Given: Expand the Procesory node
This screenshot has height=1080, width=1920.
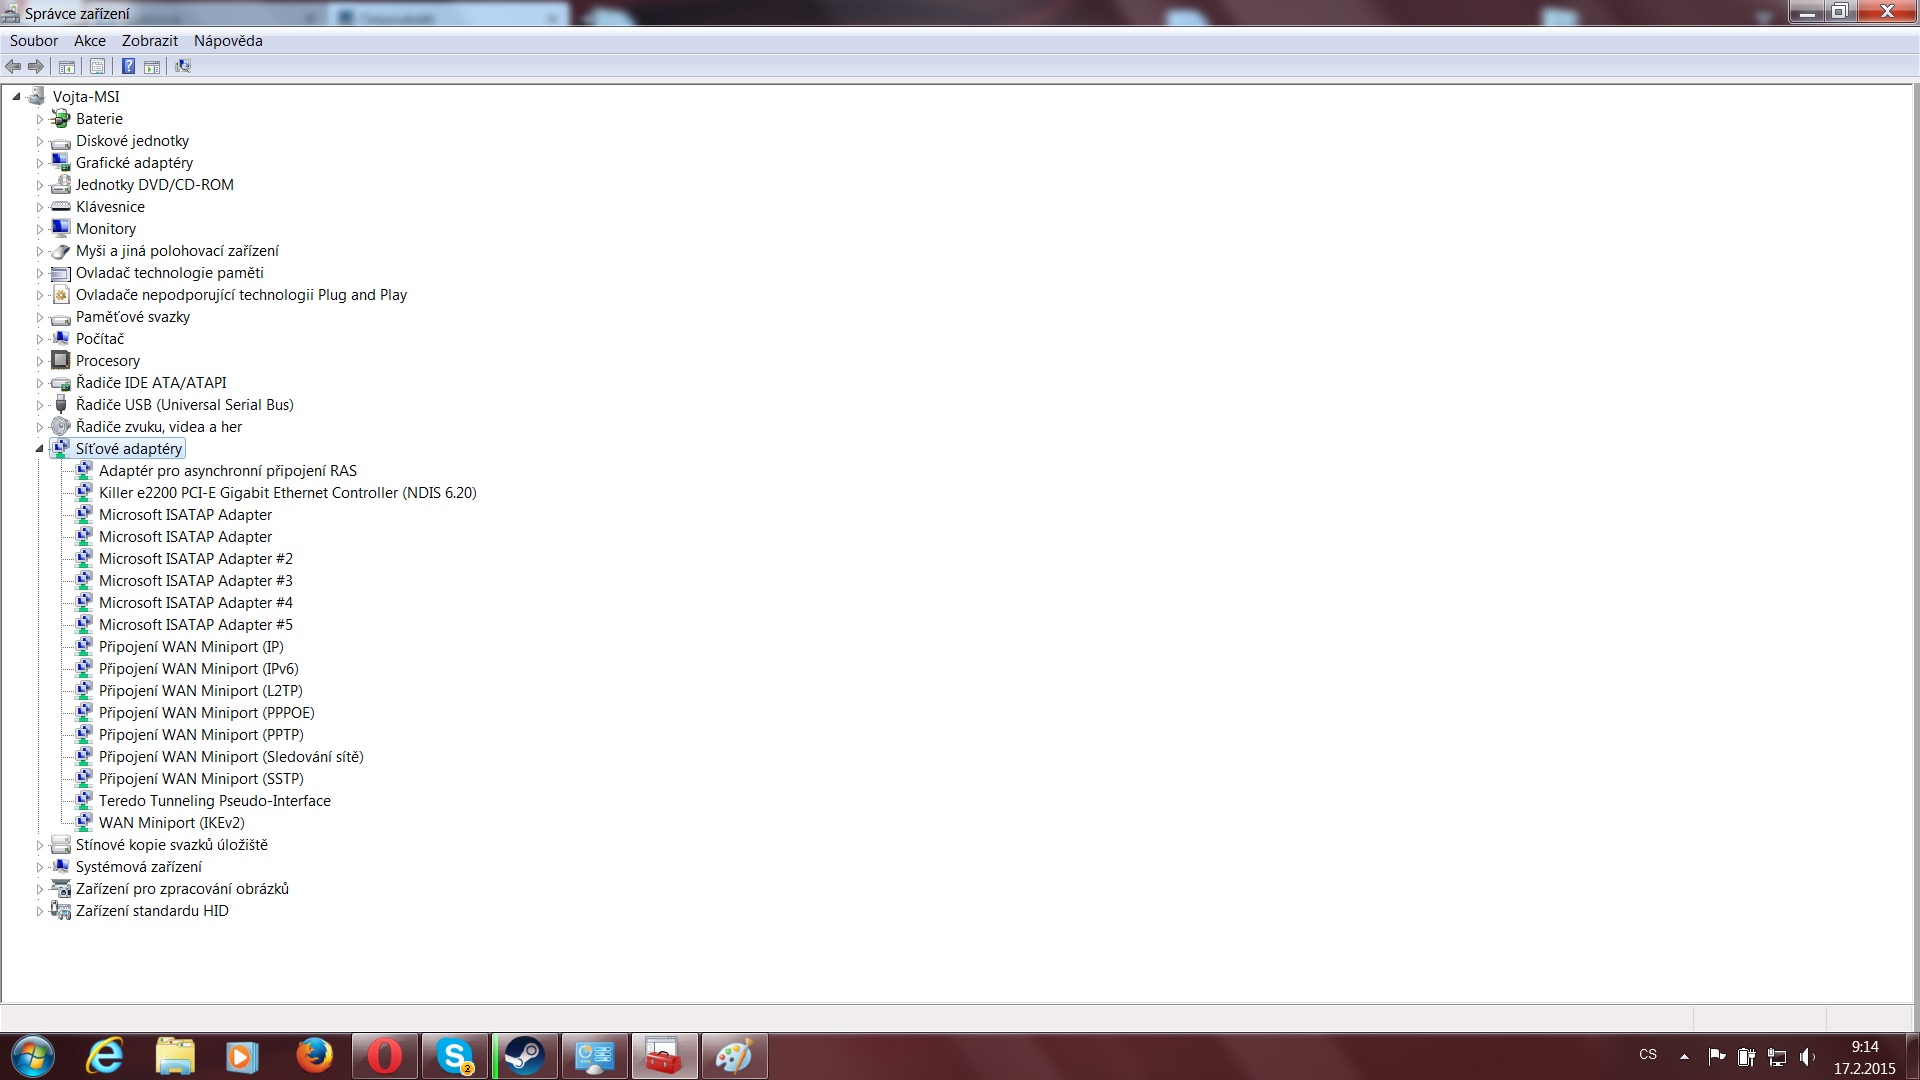Looking at the screenshot, I should 40,361.
